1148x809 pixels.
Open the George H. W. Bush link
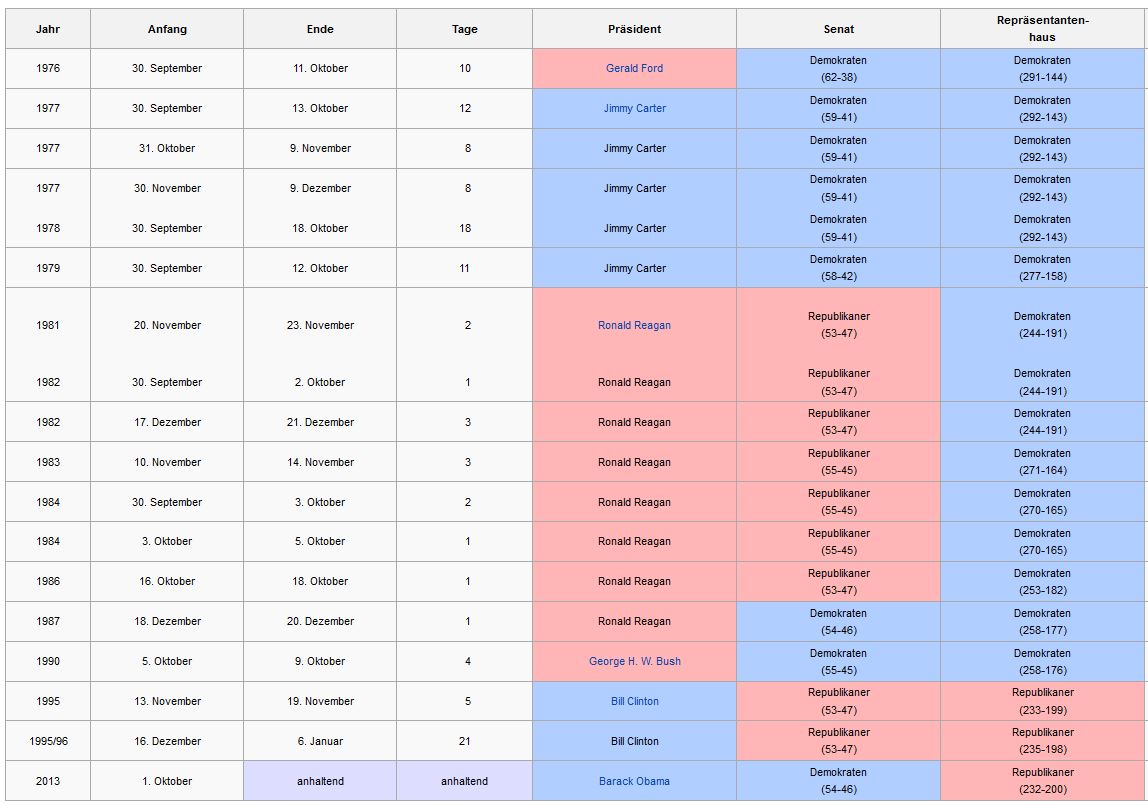tap(634, 662)
